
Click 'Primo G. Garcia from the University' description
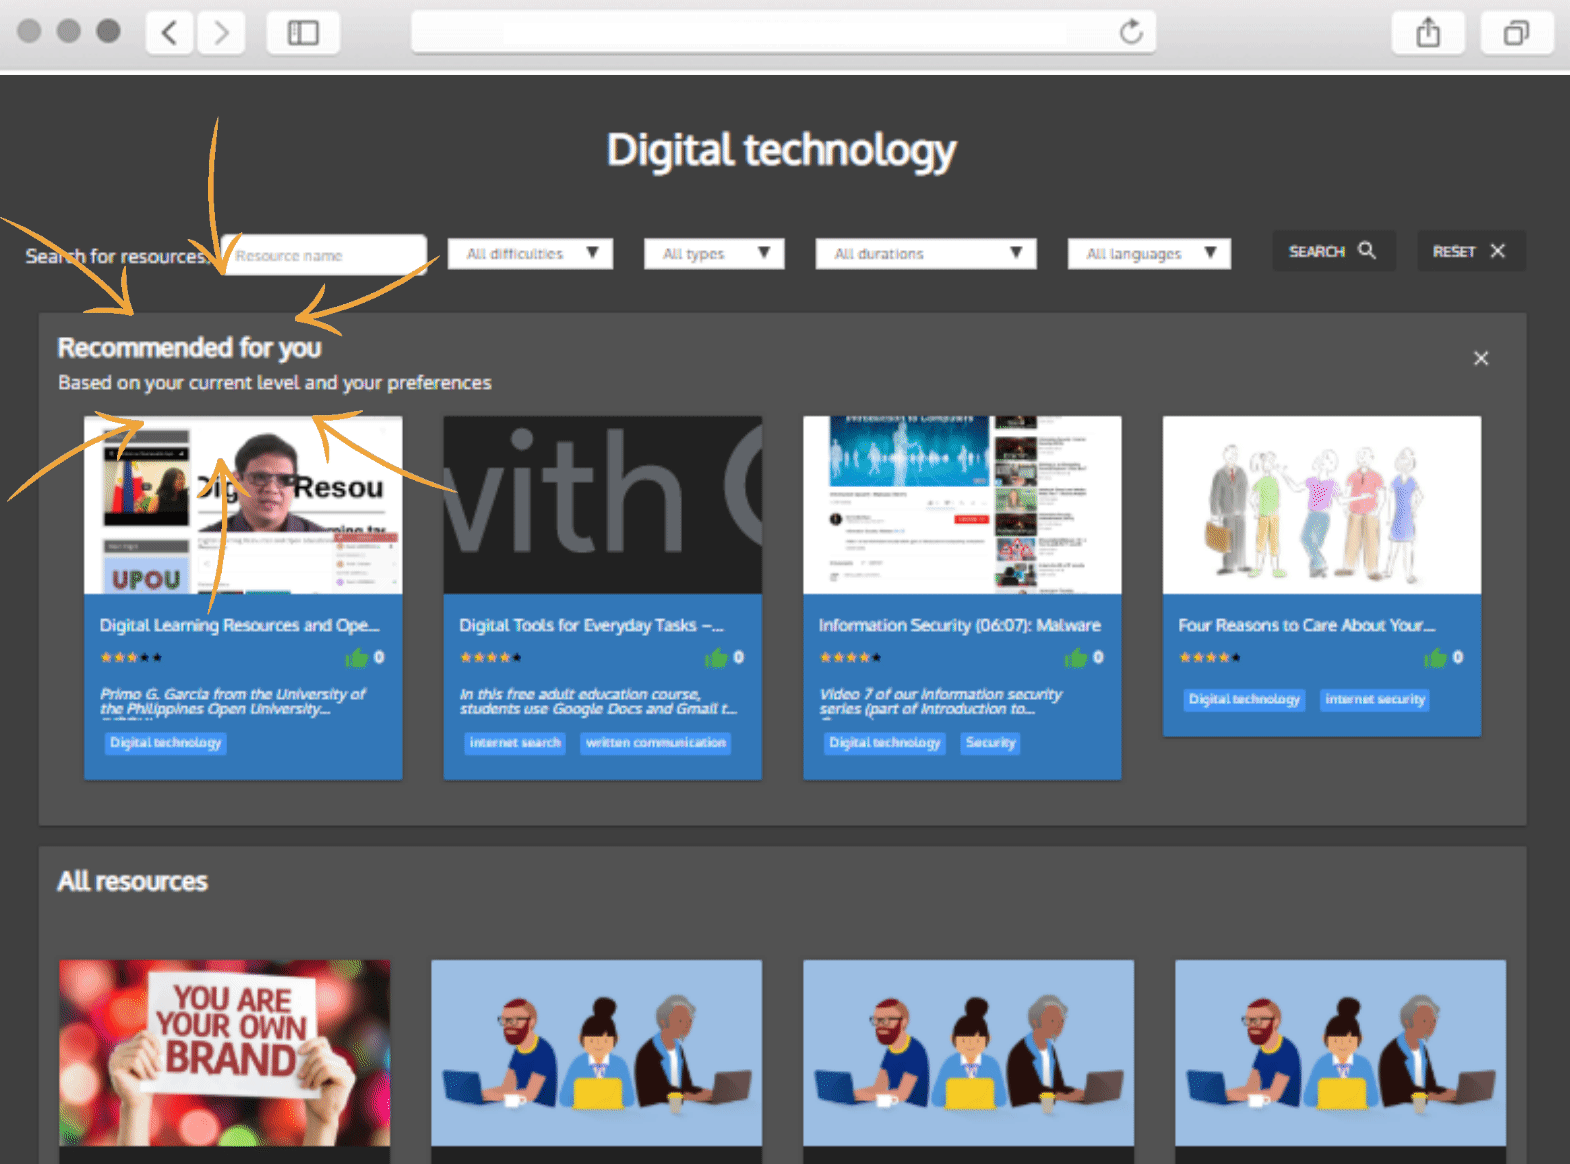[x=233, y=701]
